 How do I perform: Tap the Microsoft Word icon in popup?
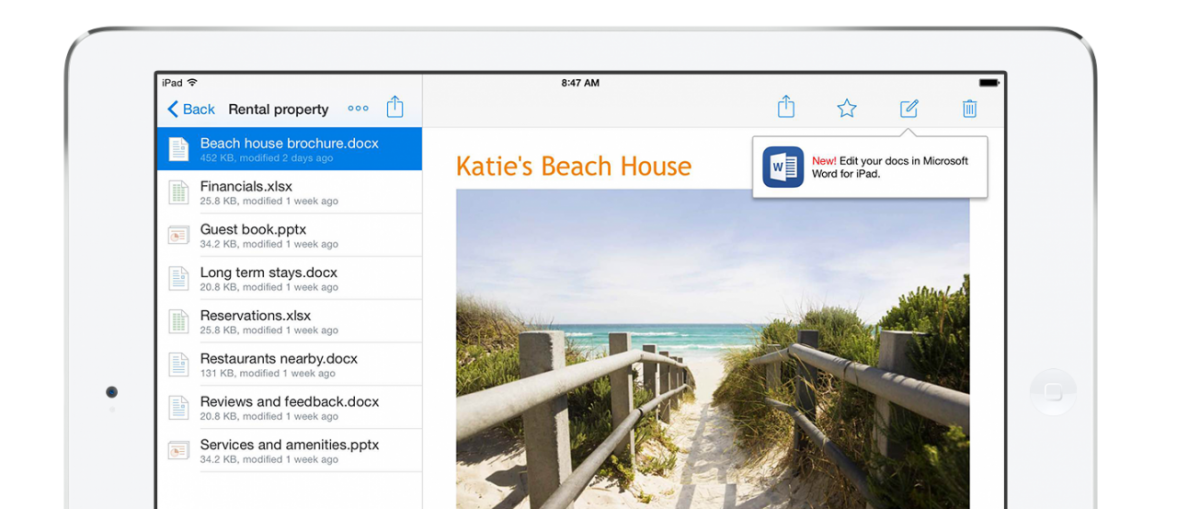pos(783,167)
